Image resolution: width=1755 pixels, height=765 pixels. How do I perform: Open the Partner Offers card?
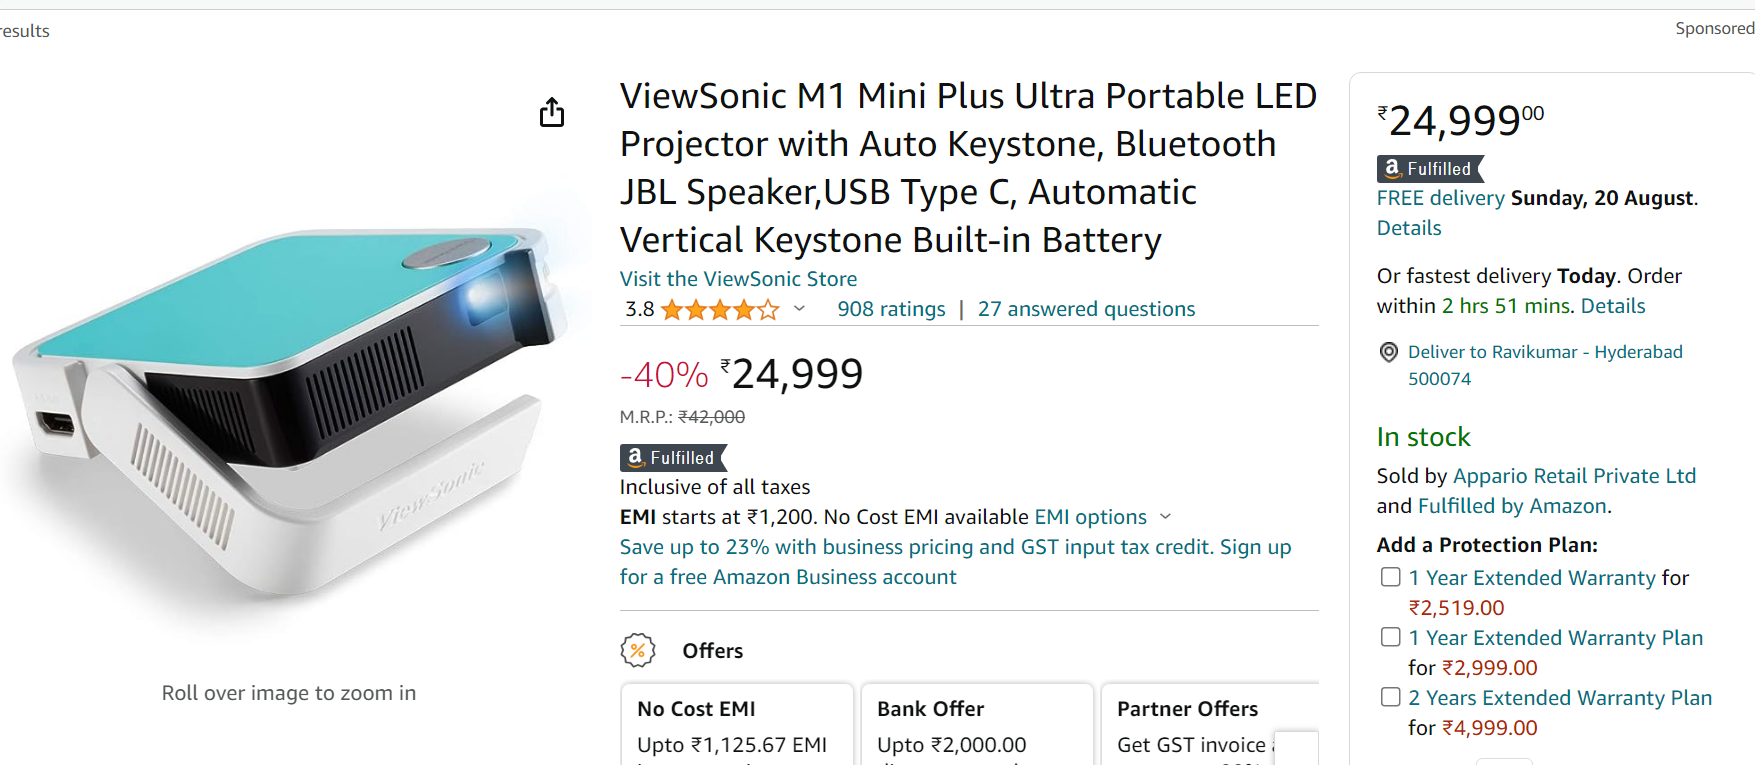(x=1210, y=725)
